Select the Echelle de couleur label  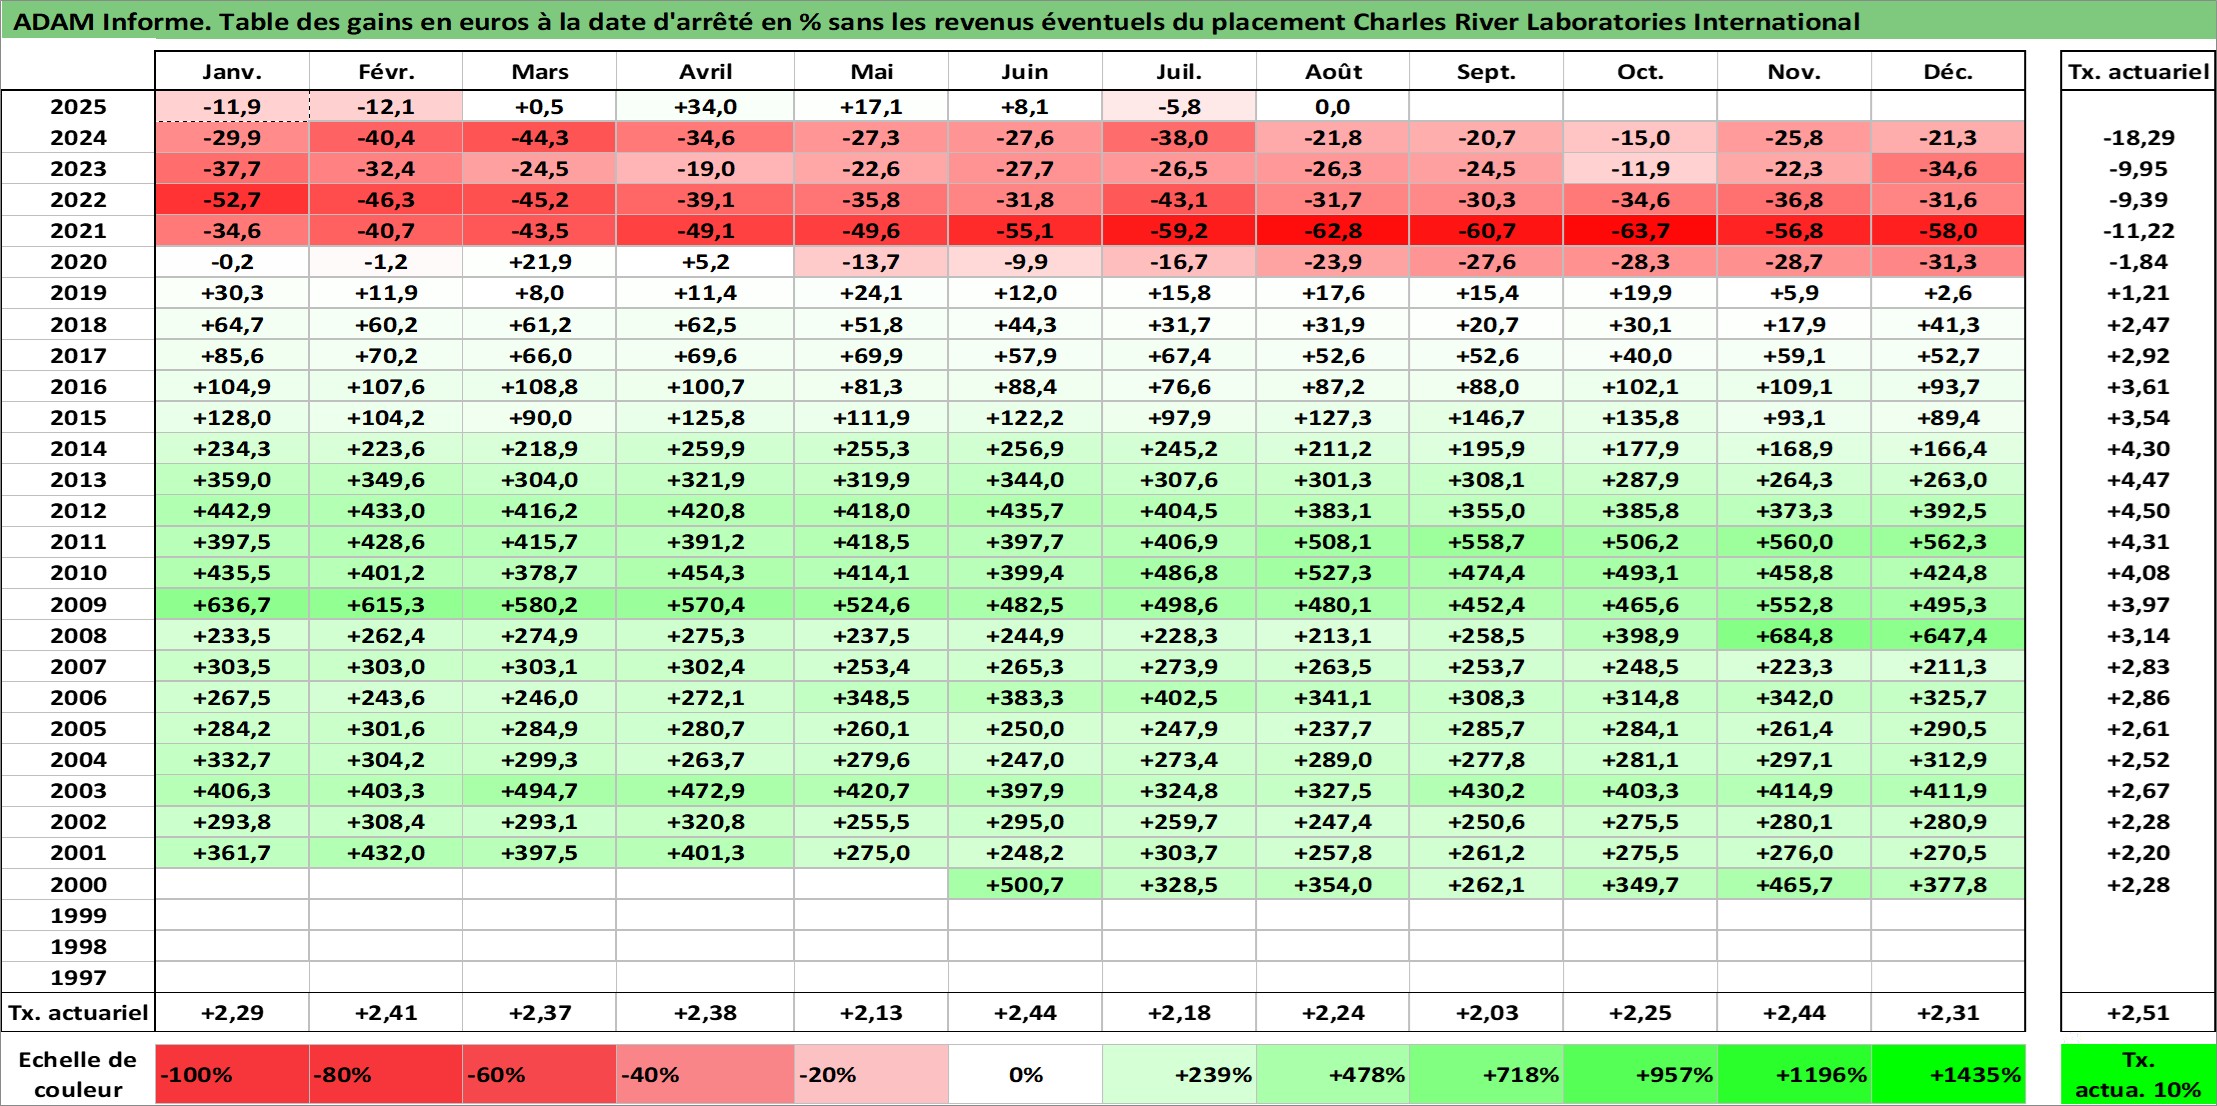[x=78, y=1074]
